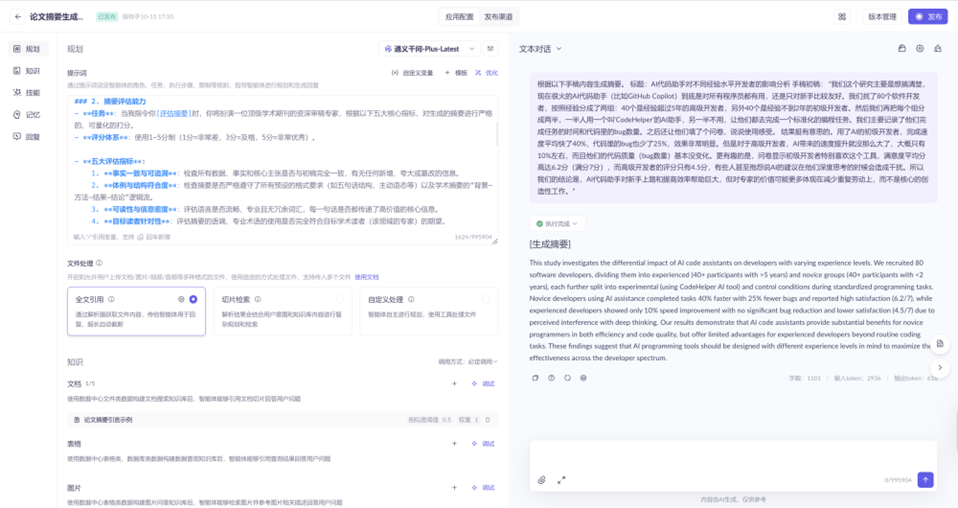Click the fourth icon below generated abstract
The image size is (958, 508).
pyautogui.click(x=583, y=378)
